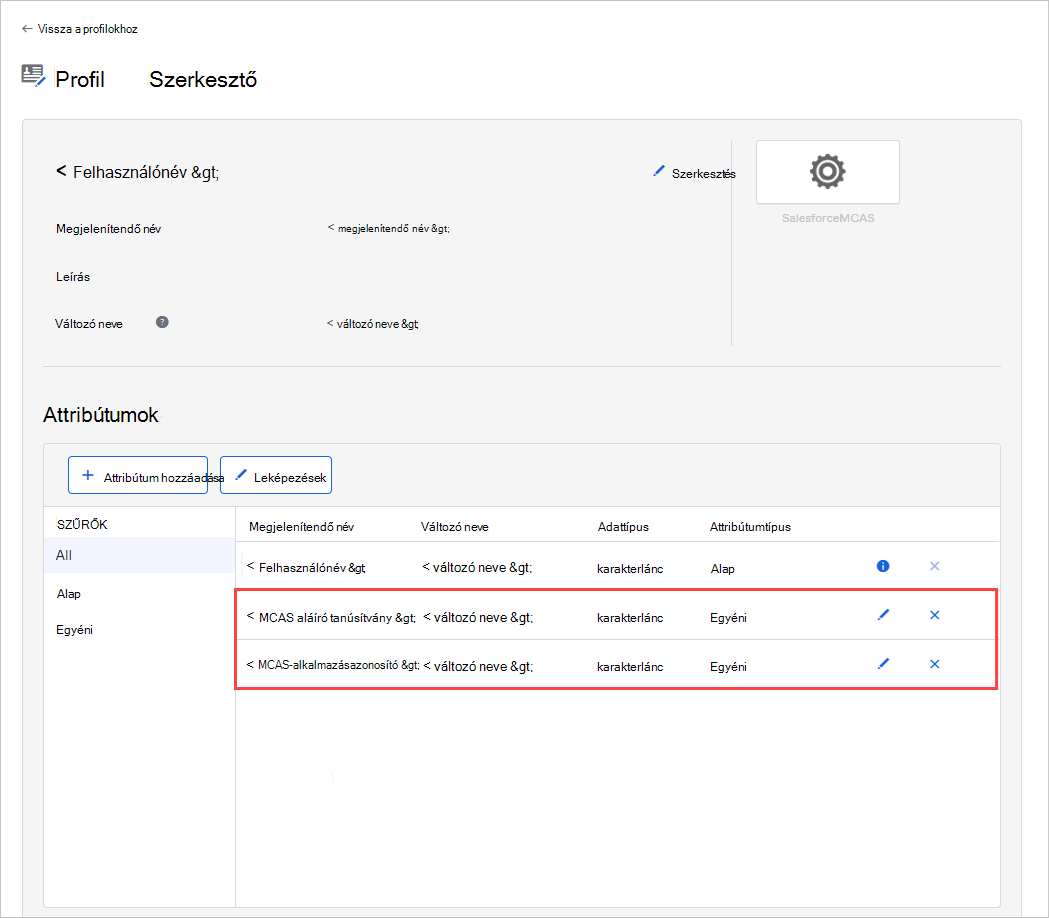Click the Változó neve column header
The image size is (1049, 918).
[x=454, y=527]
